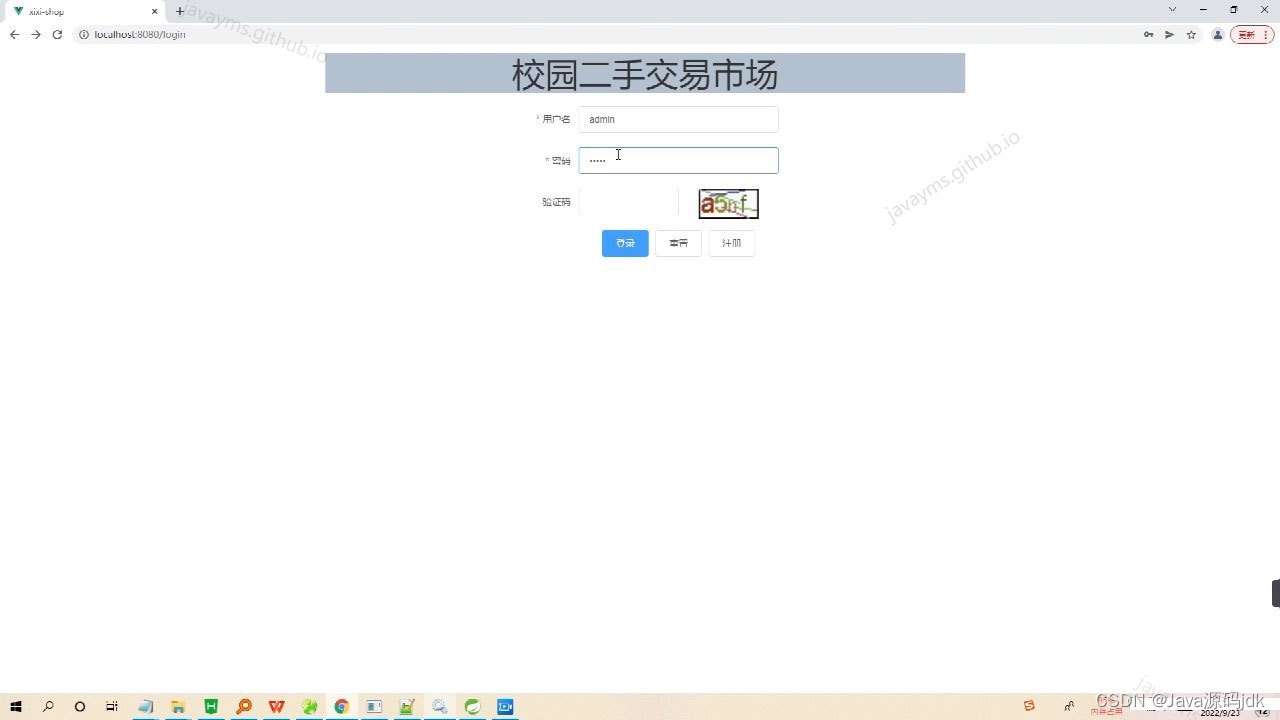Open the blue video recorder taskbar icon

click(505, 706)
